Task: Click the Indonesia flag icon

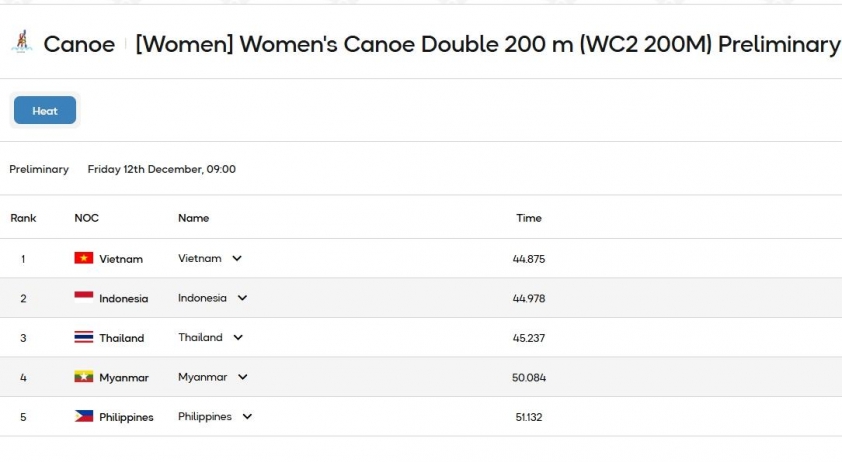Action: [84, 298]
